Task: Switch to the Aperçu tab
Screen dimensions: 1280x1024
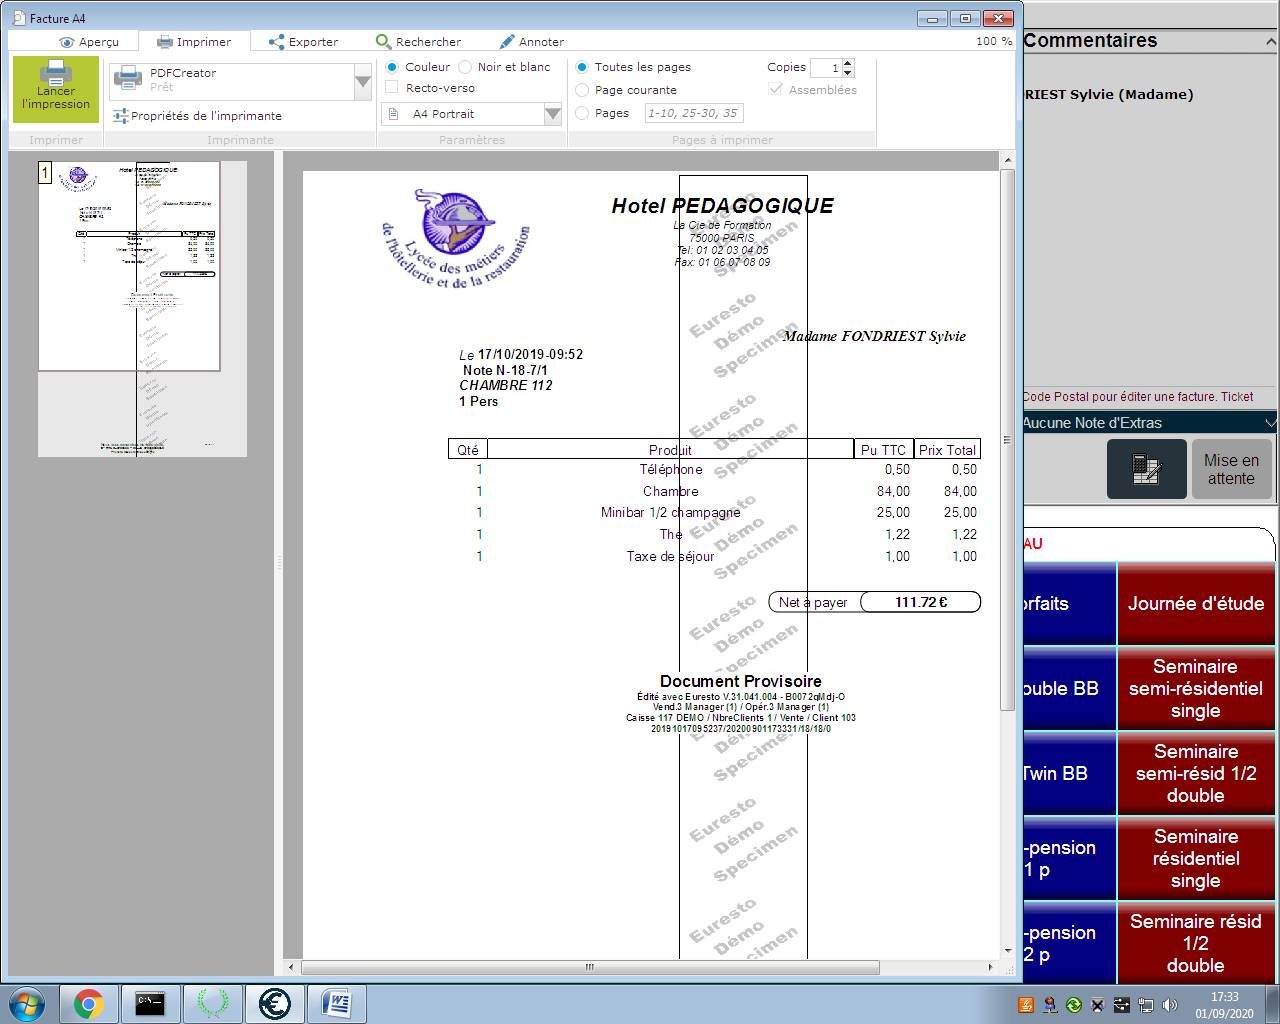Action: coord(88,42)
